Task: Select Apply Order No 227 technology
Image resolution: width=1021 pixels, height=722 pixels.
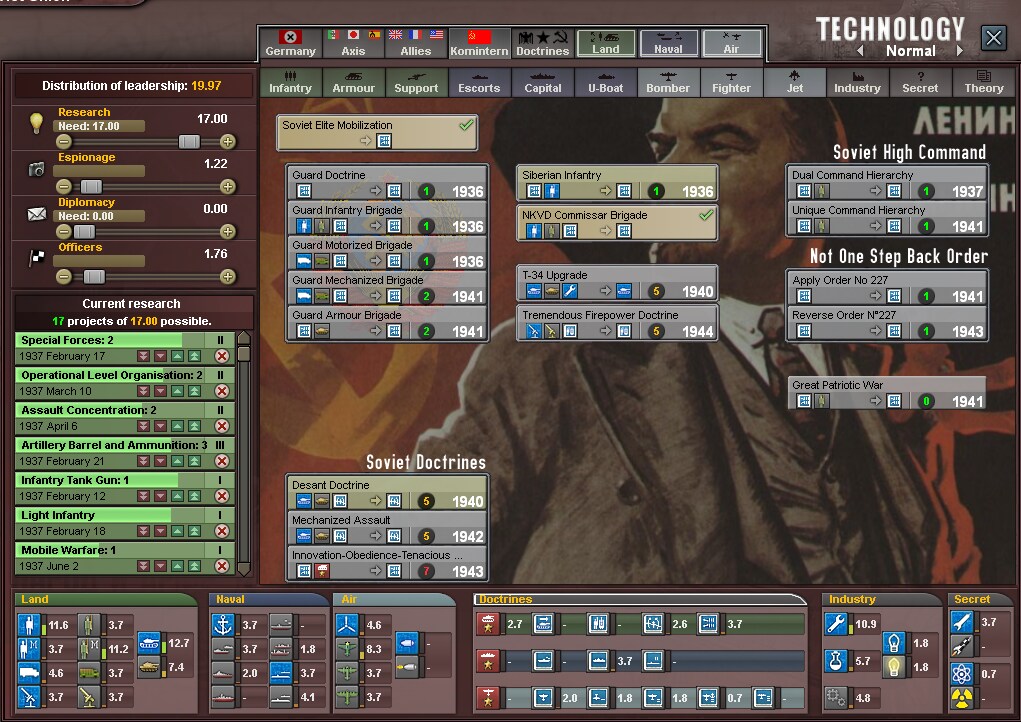Action: pos(887,288)
